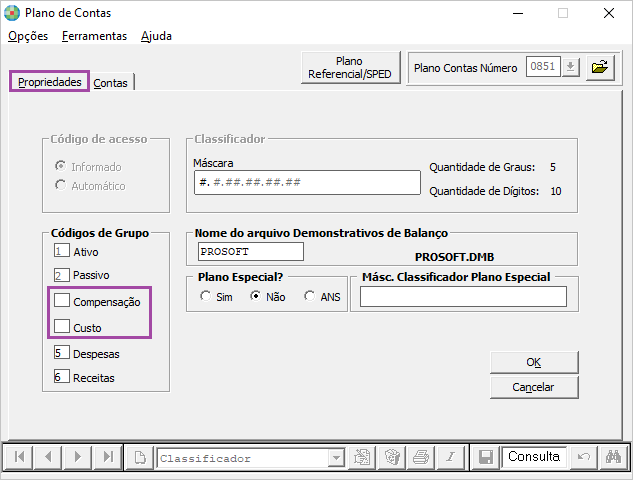Click the PROSOFT file name field
The width and height of the screenshot is (633, 480).
click(251, 252)
